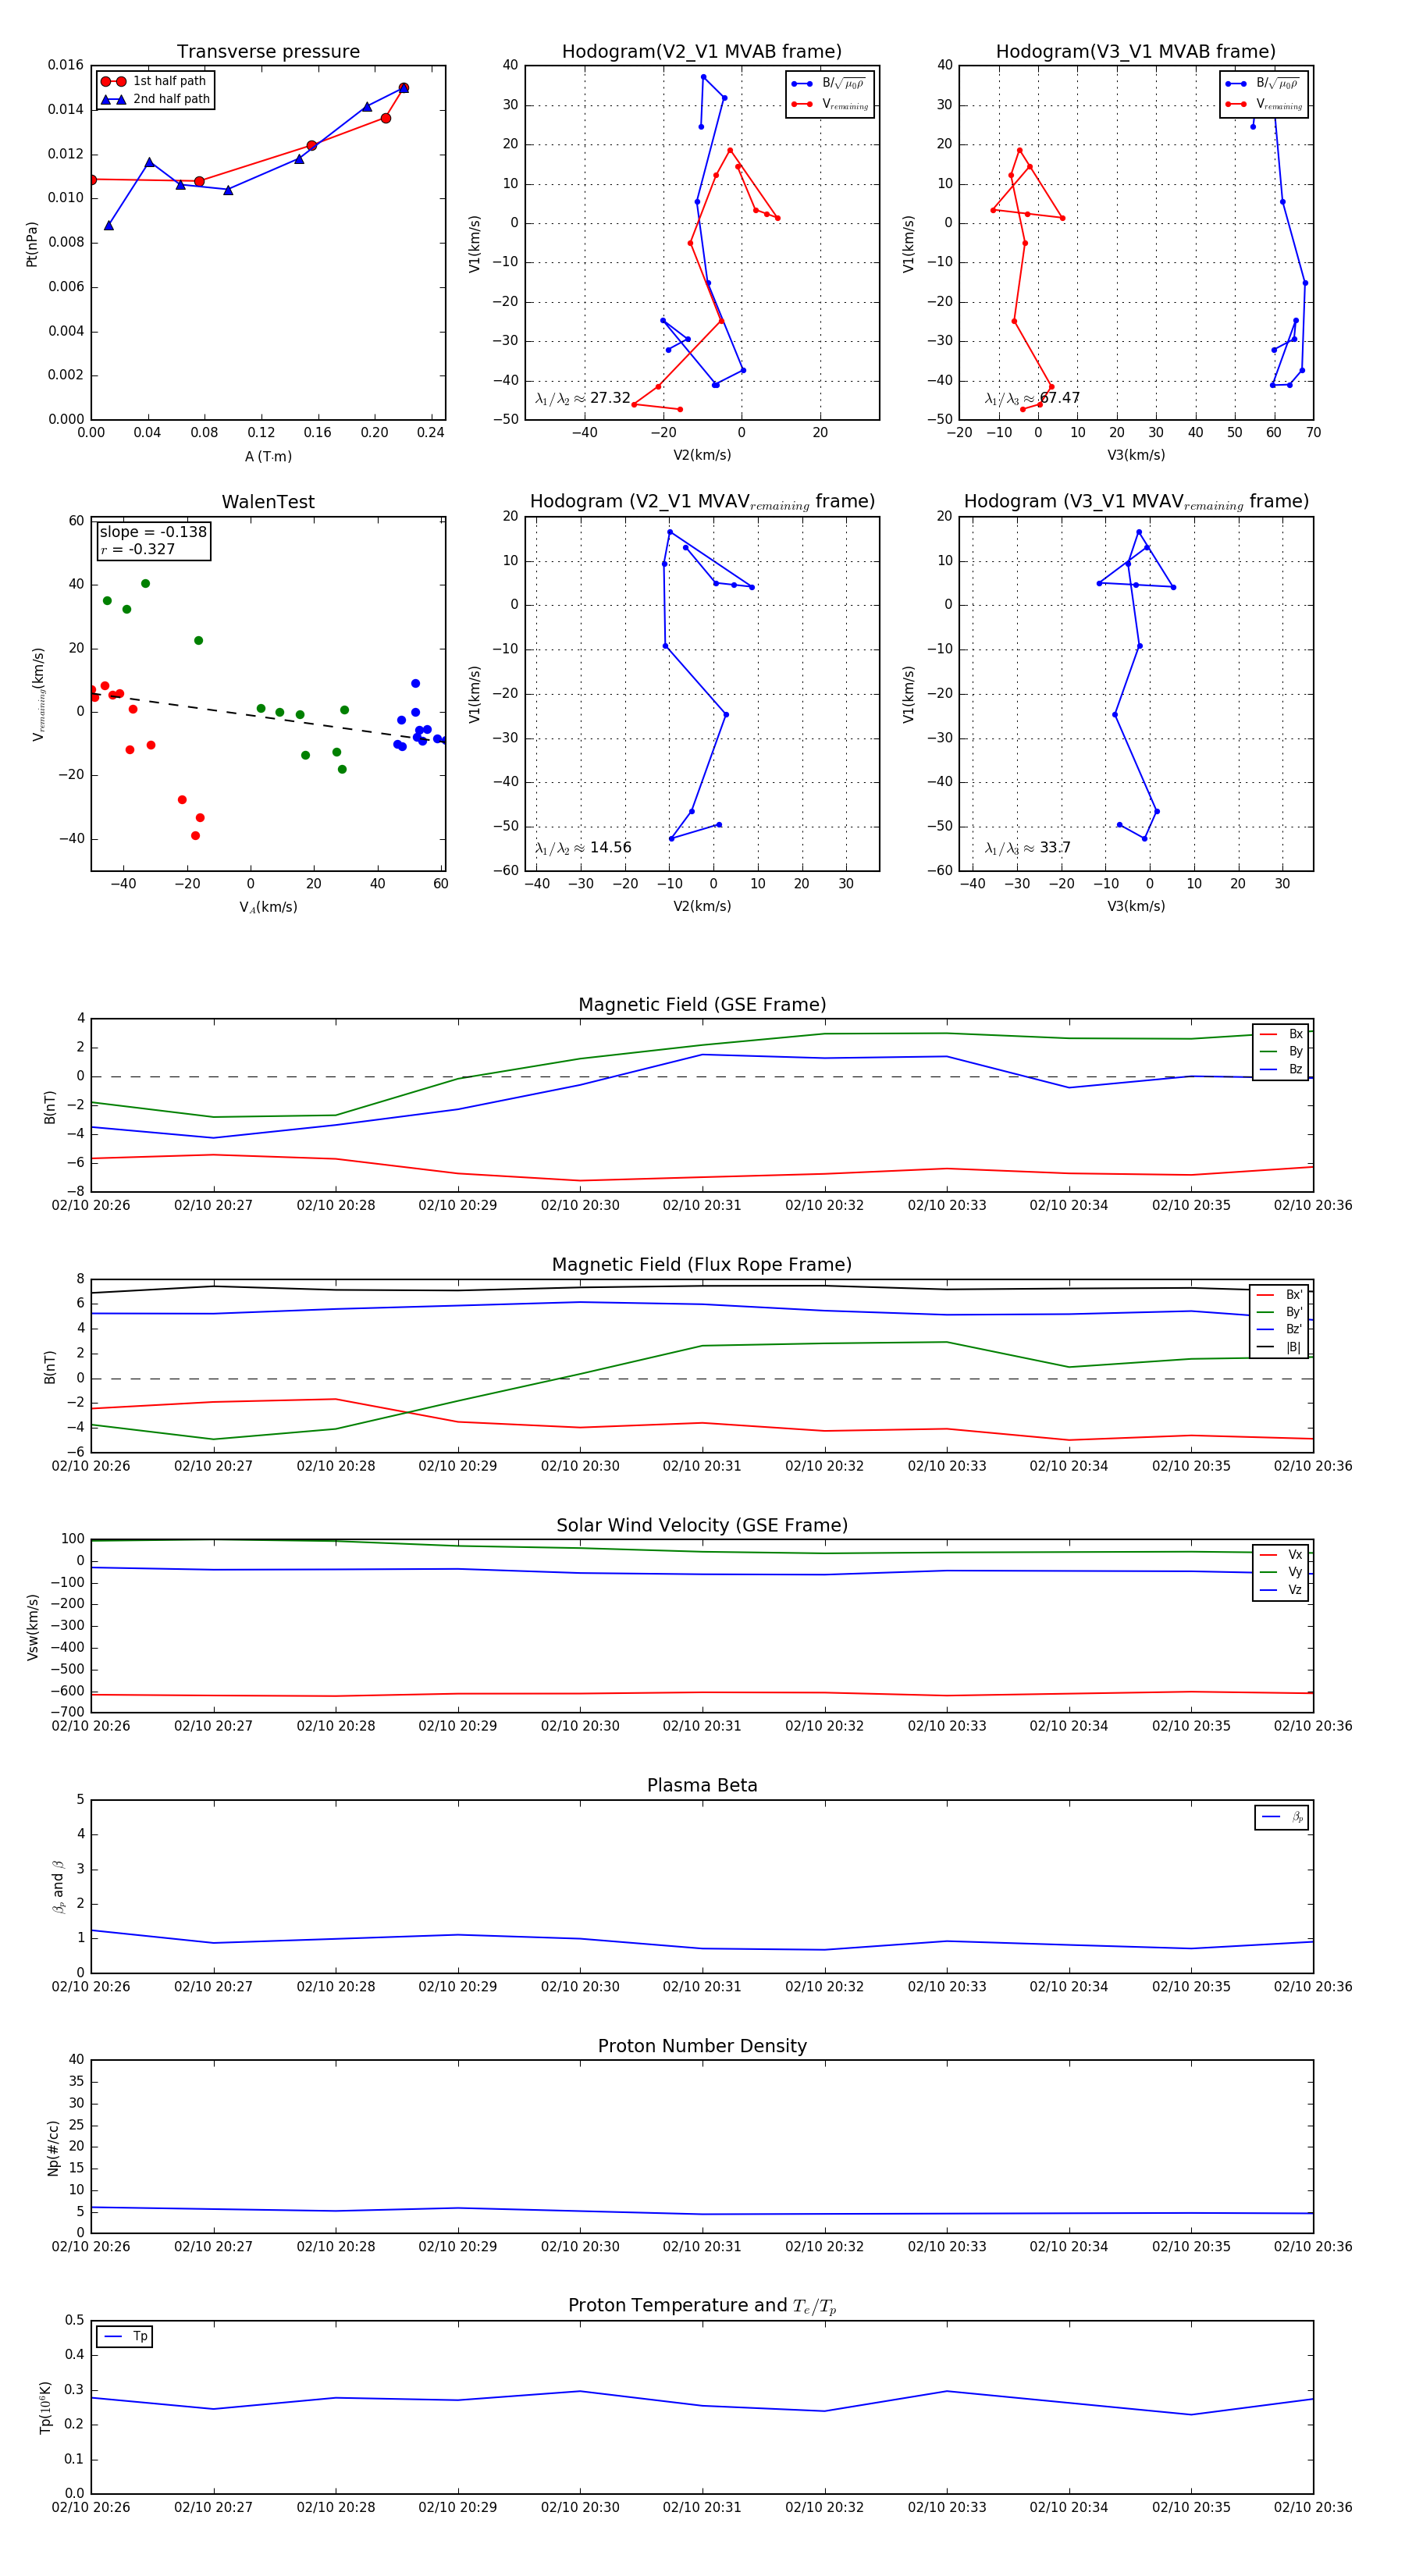1405x2576 pixels.
Task: Click the "Tp(10^6K)" y-axis label
Action: [x=45, y=2407]
